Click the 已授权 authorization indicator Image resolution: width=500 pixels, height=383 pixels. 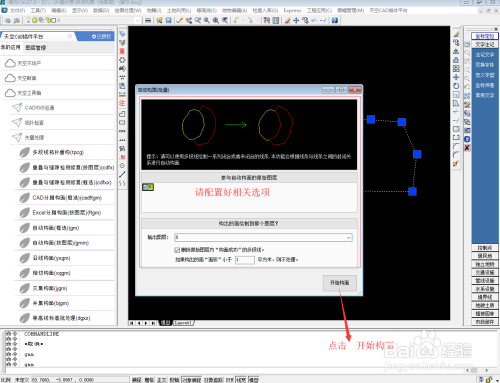pyautogui.click(x=102, y=36)
